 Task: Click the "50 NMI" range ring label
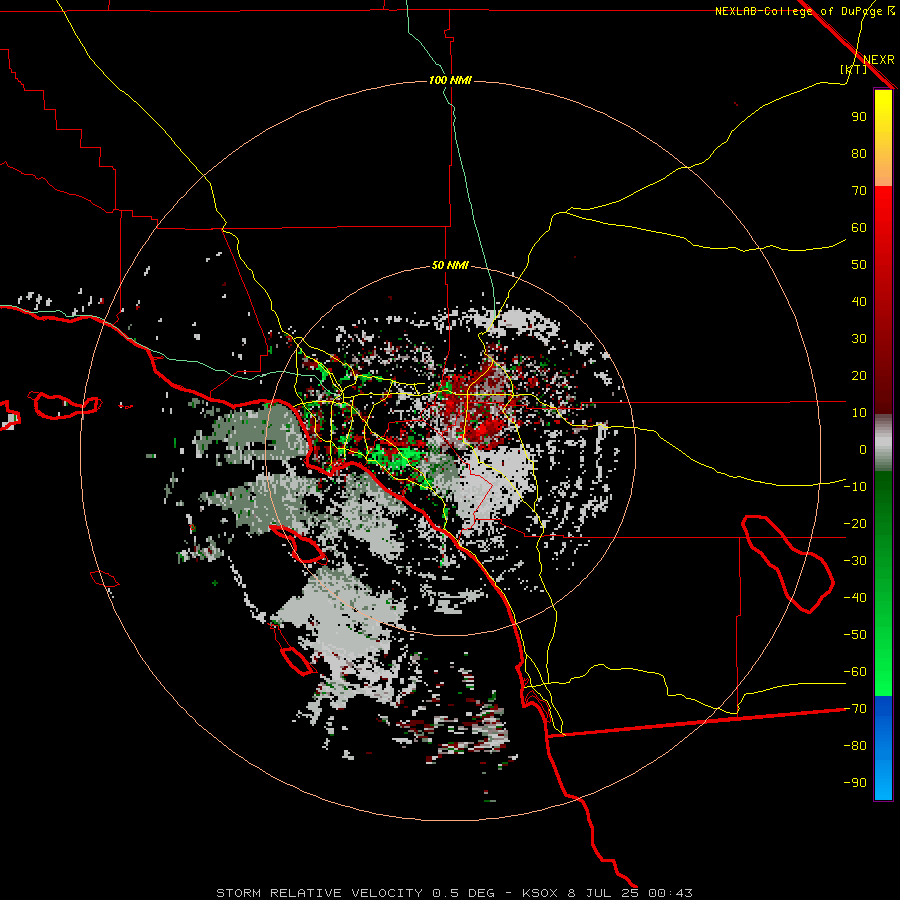tap(450, 265)
